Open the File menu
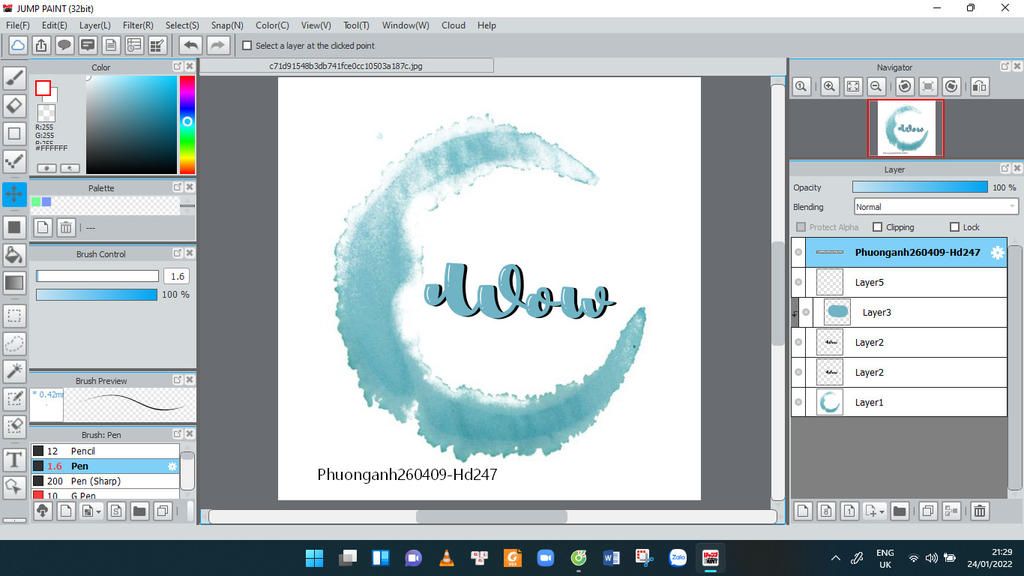This screenshot has width=1024, height=576. (x=18, y=25)
